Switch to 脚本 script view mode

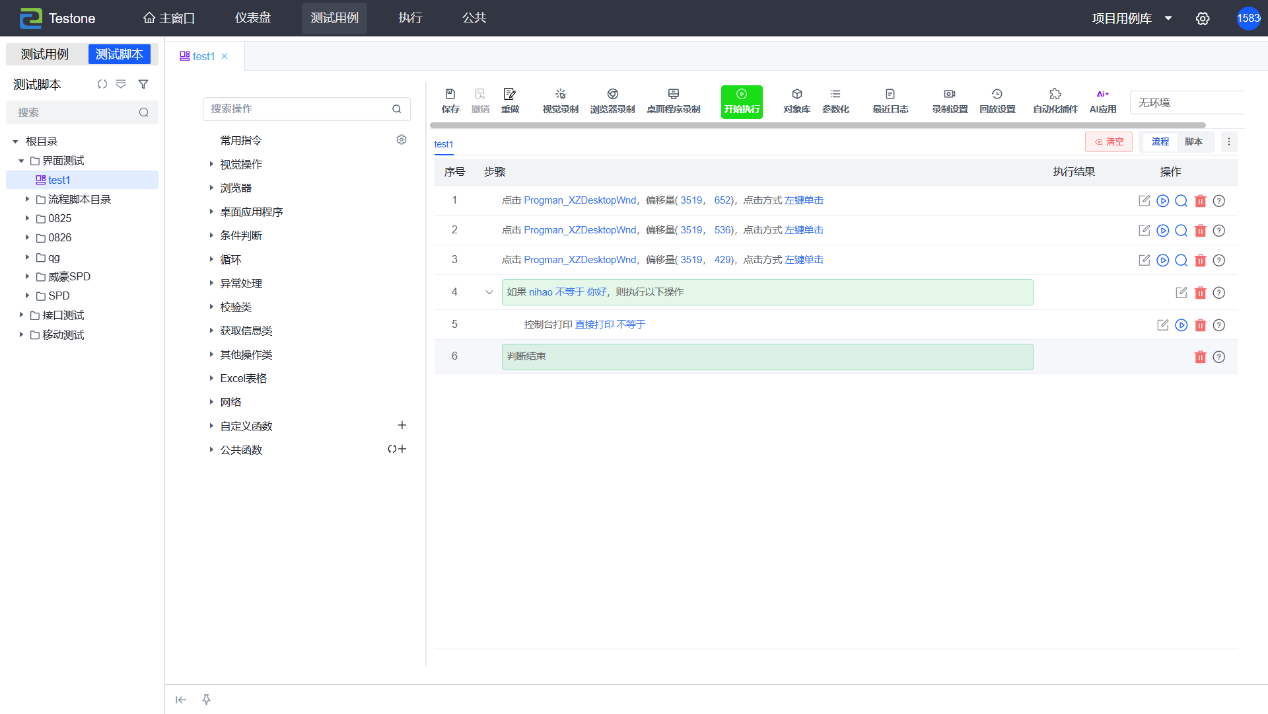1194,142
